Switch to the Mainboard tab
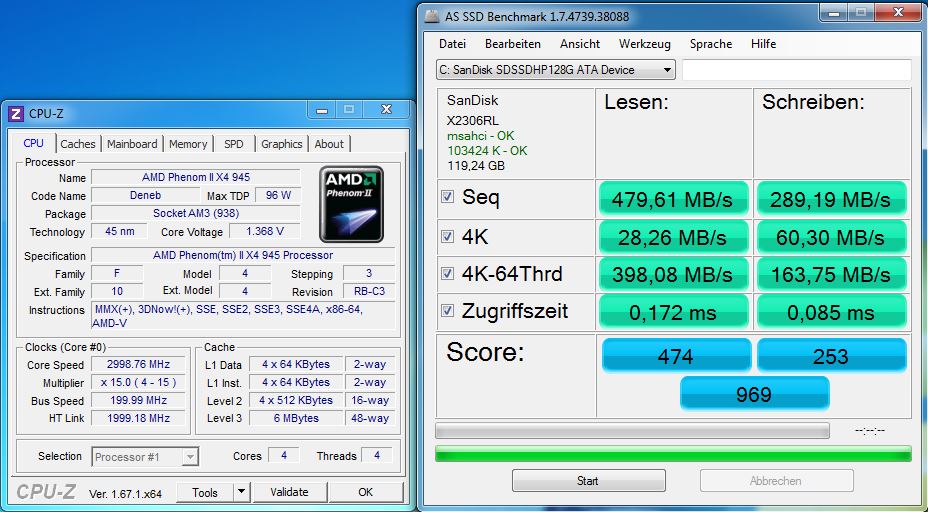This screenshot has height=512, width=928. [x=132, y=144]
